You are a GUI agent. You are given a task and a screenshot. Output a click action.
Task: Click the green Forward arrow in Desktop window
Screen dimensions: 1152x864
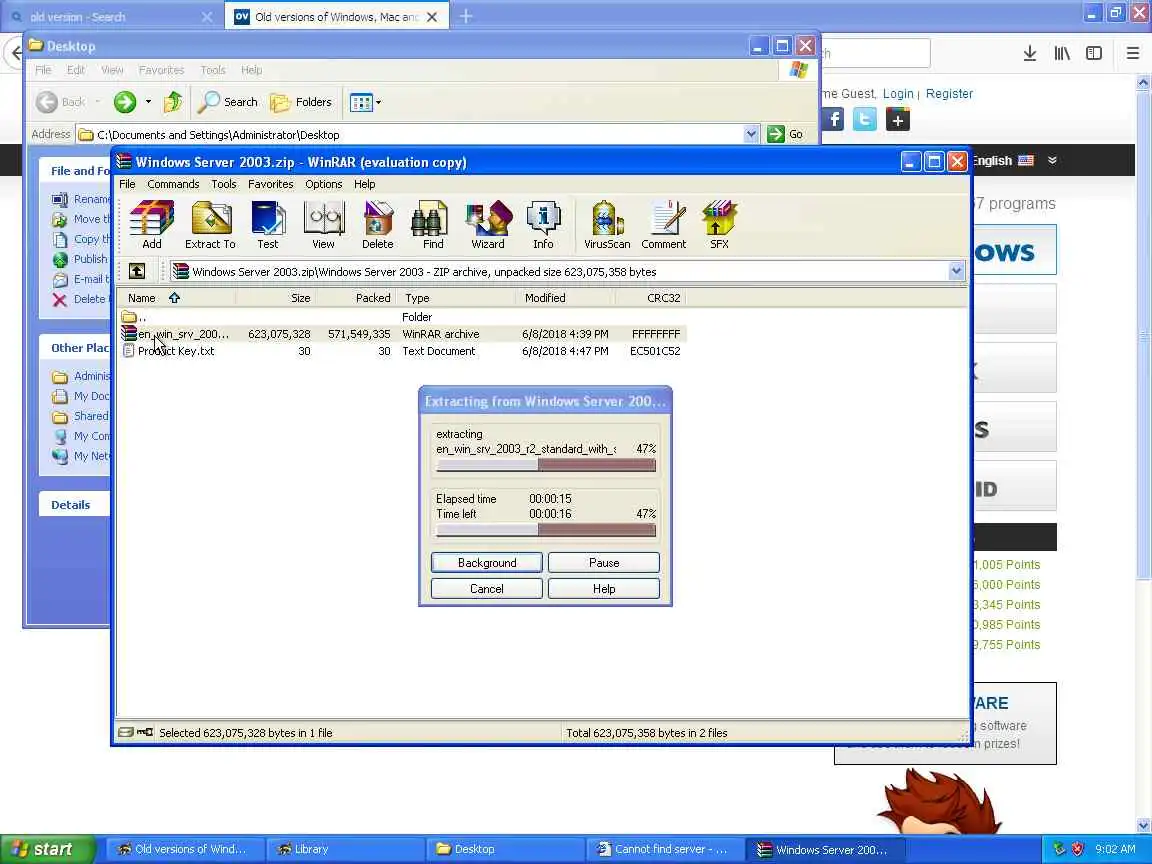coord(124,102)
